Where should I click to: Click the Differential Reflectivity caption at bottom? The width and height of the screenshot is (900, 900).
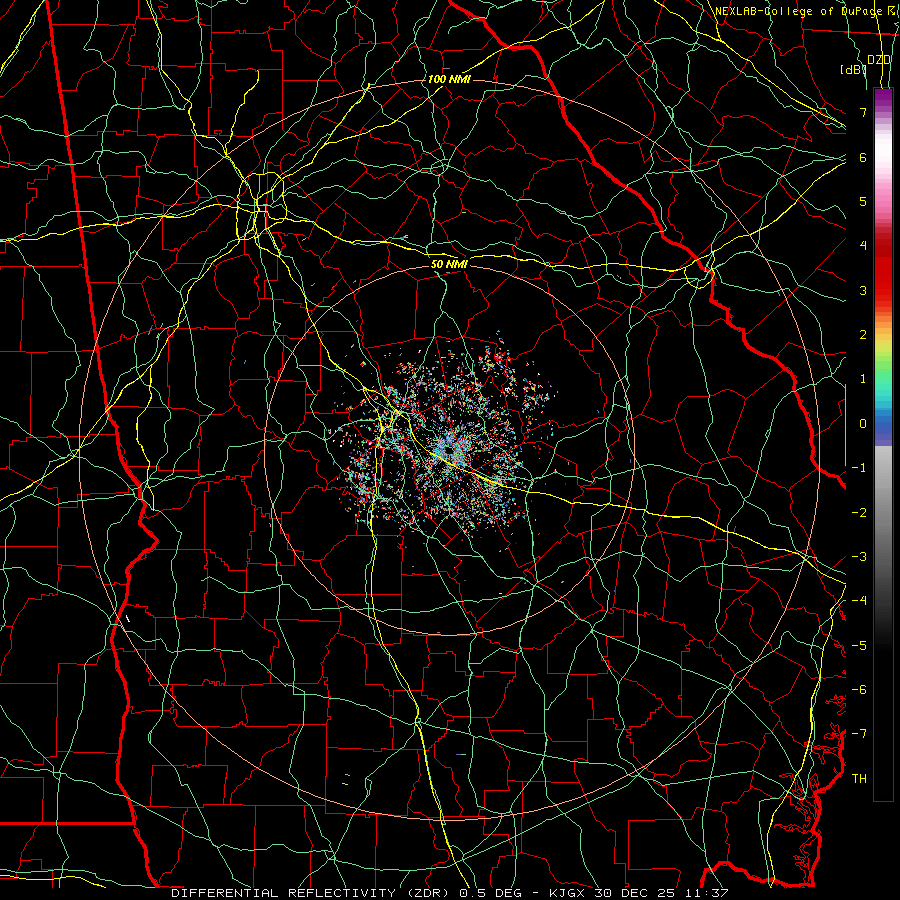point(449,893)
